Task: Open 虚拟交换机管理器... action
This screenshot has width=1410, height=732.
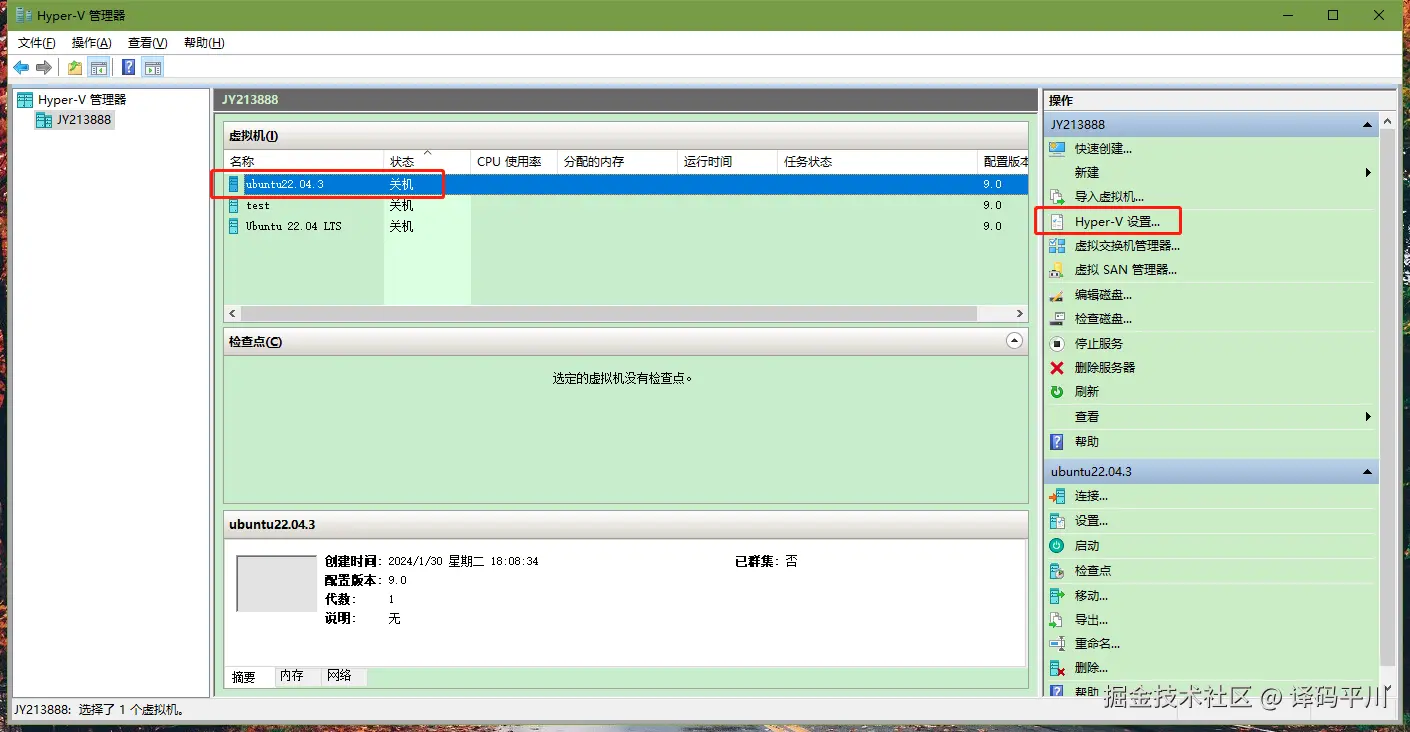Action: point(1127,245)
